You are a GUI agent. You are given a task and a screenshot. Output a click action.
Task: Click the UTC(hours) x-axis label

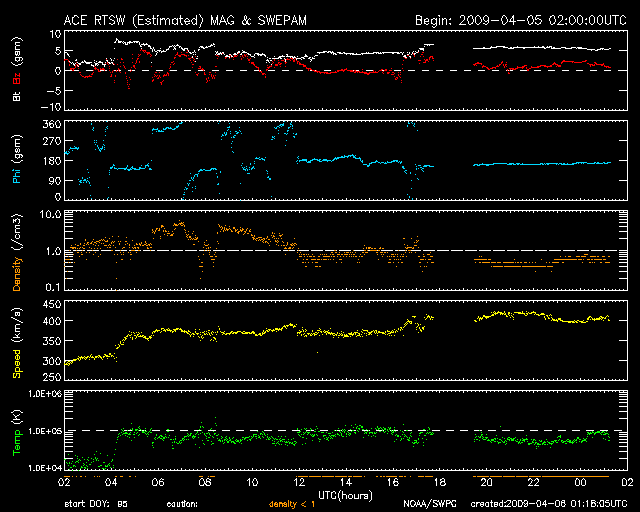click(346, 495)
